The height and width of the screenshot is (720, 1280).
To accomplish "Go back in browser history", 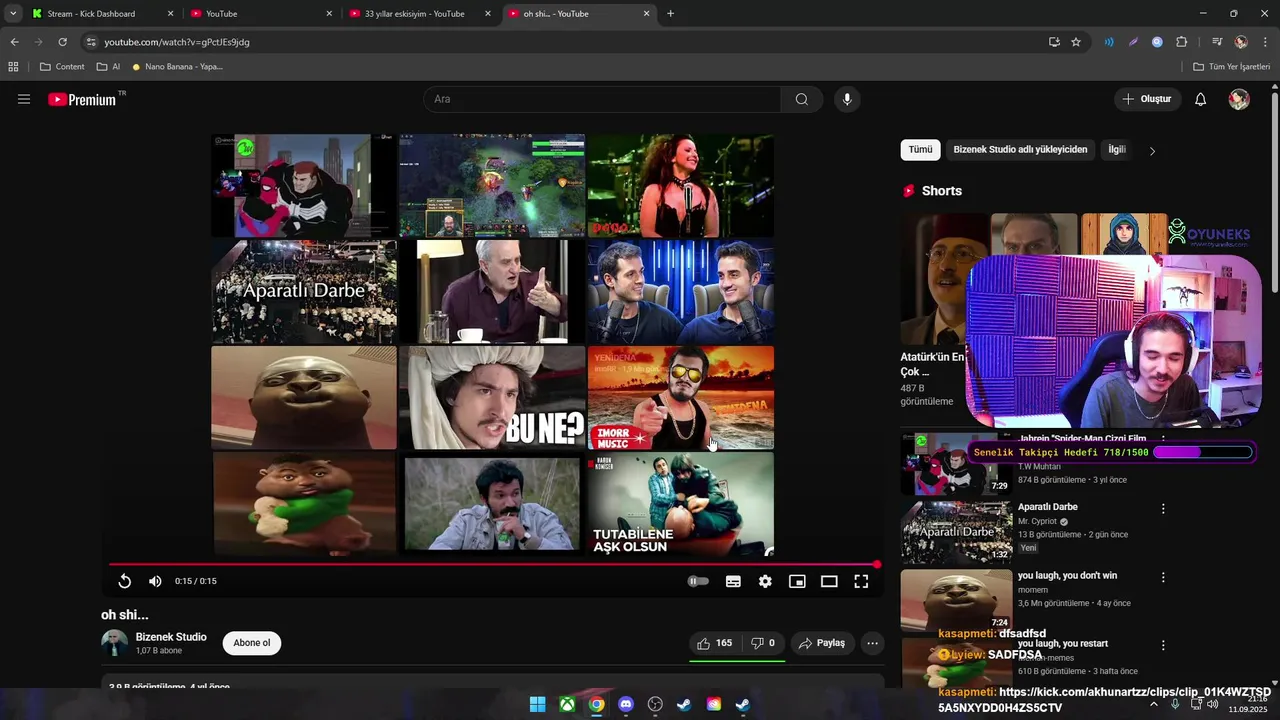I will (x=14, y=42).
